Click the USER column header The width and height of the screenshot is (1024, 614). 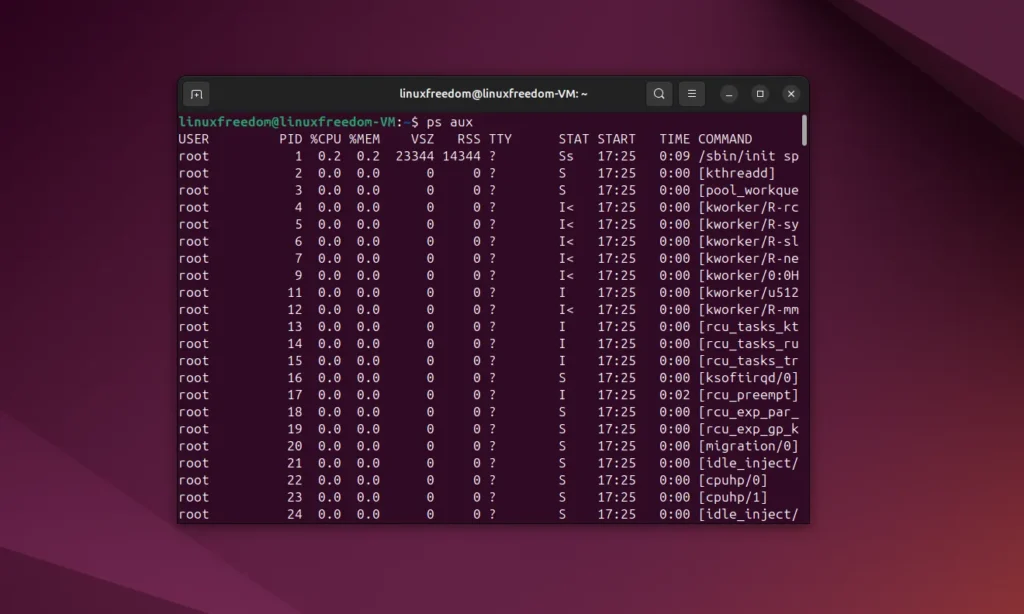(x=193, y=139)
